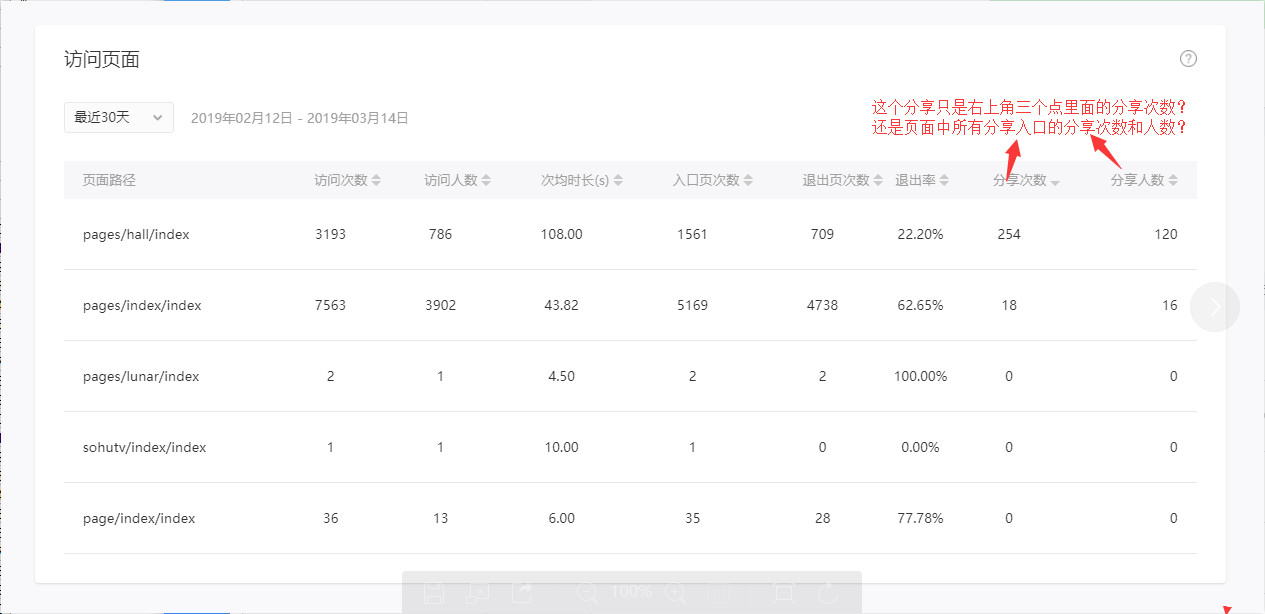The height and width of the screenshot is (614, 1265).
Task: Click visit count 7563
Action: (x=330, y=305)
